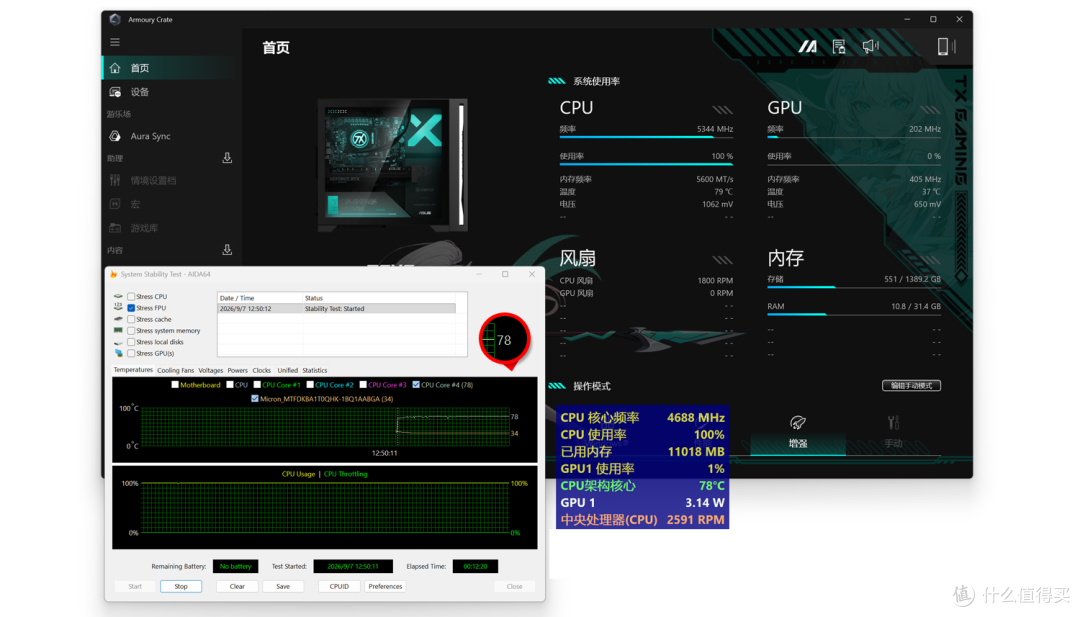Screen dimensions: 1080x617
Task: Click the Armoury Crate logo in title bar
Action: [115, 19]
